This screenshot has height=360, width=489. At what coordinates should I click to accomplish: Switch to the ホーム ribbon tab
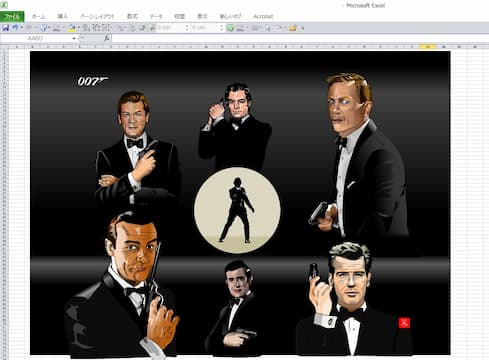39,16
